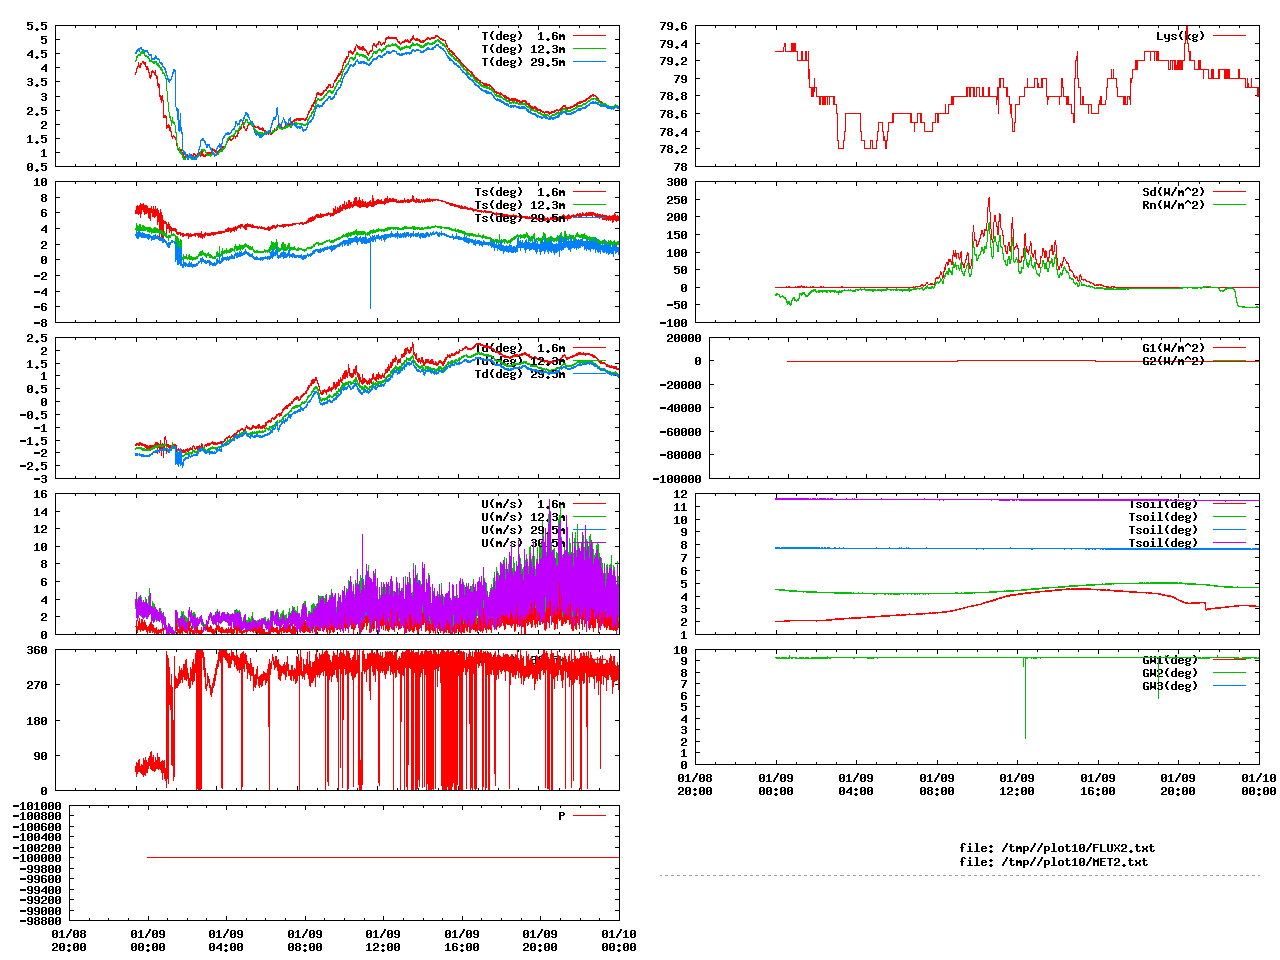This screenshot has width=1280, height=960.
Task: Select the "270" wind direction axis tick
Action: (x=37, y=686)
